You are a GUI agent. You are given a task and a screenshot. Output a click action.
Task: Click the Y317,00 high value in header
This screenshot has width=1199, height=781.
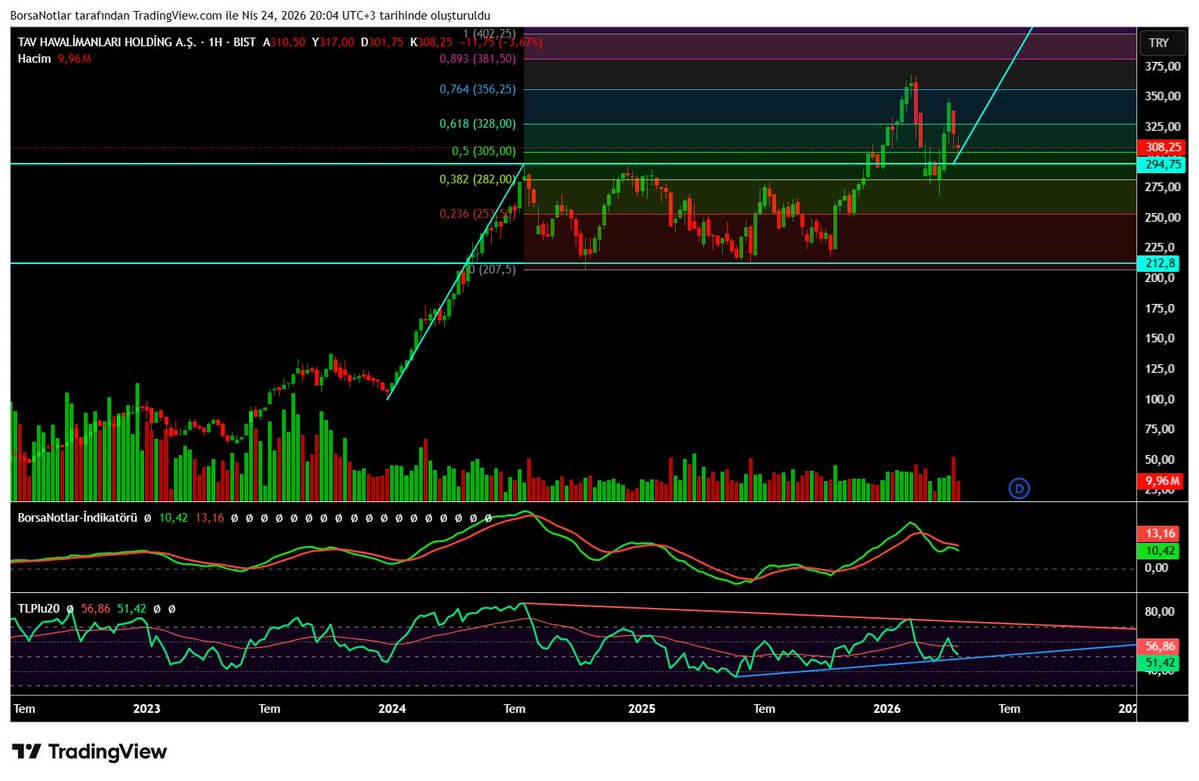(x=333, y=42)
